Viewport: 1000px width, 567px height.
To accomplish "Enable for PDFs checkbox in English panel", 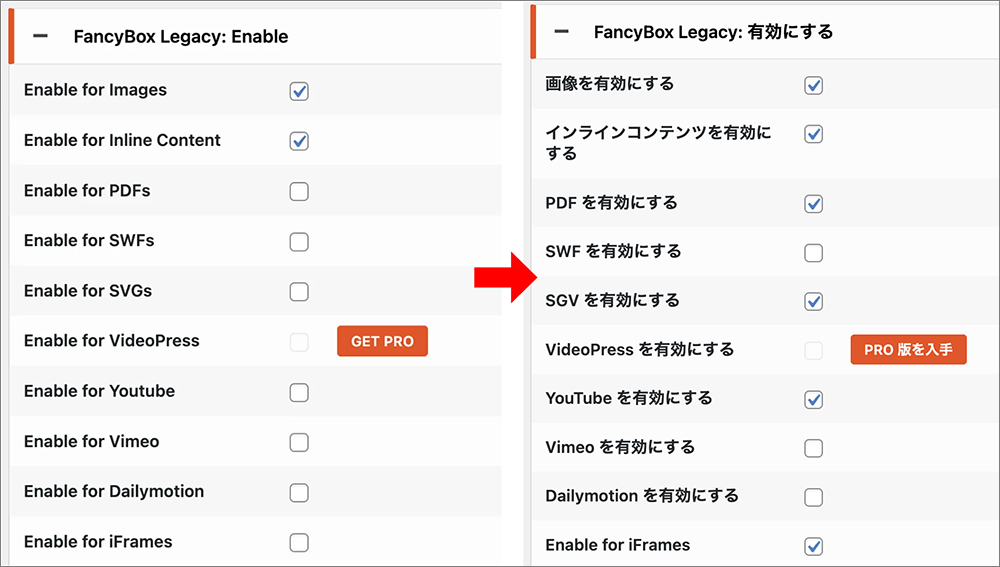I will [299, 191].
